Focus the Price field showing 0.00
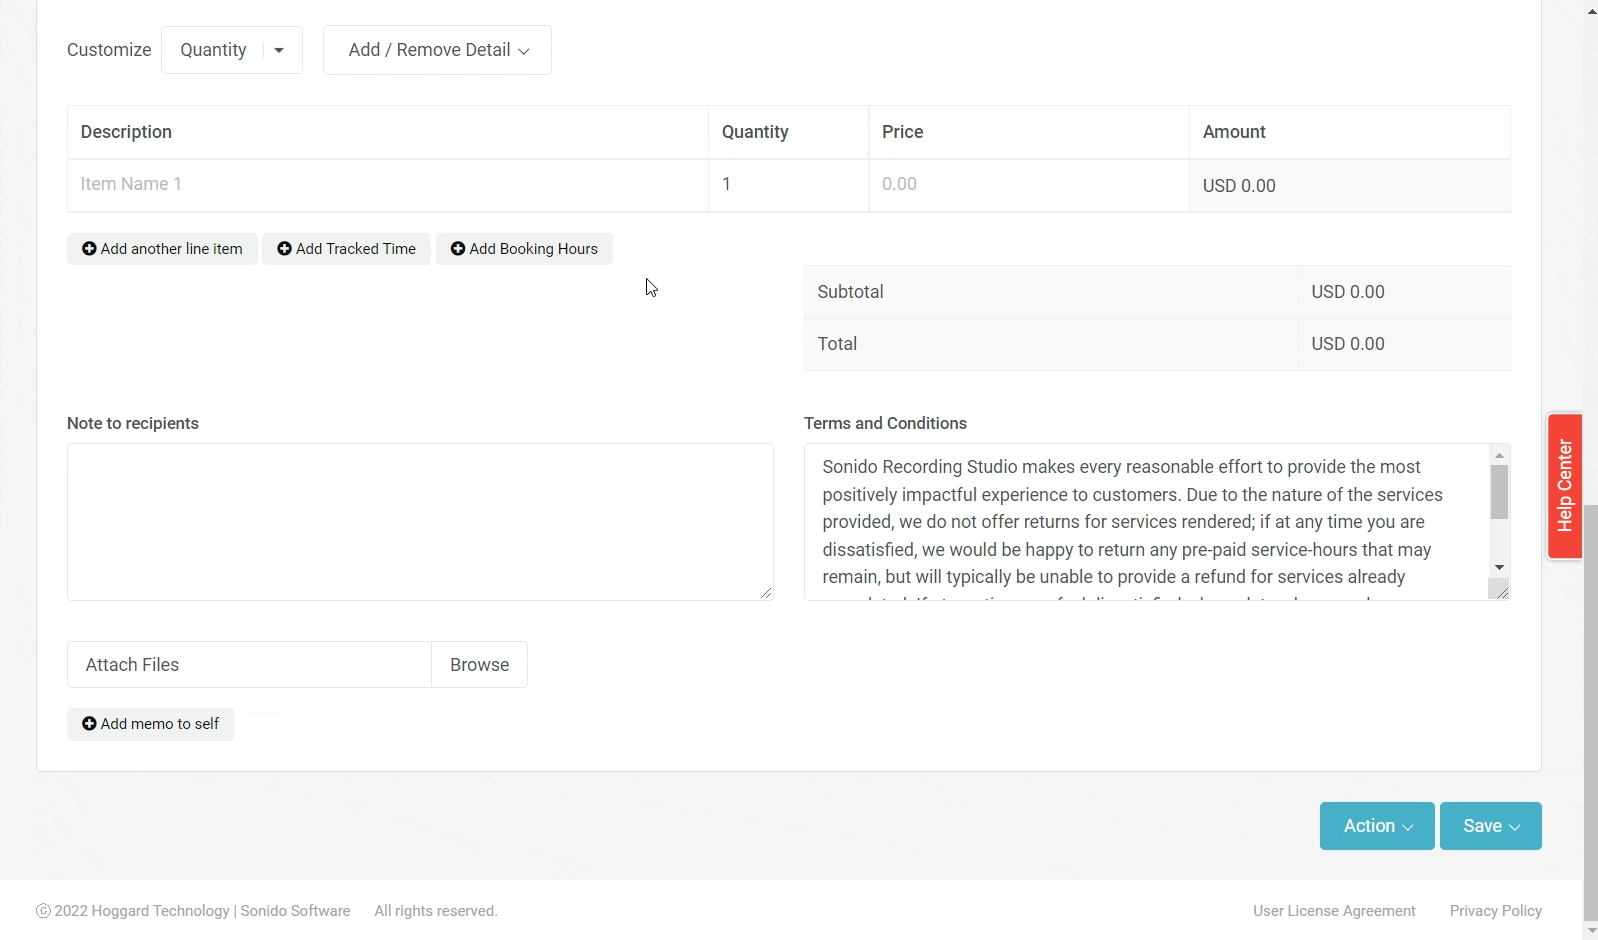 point(1027,185)
